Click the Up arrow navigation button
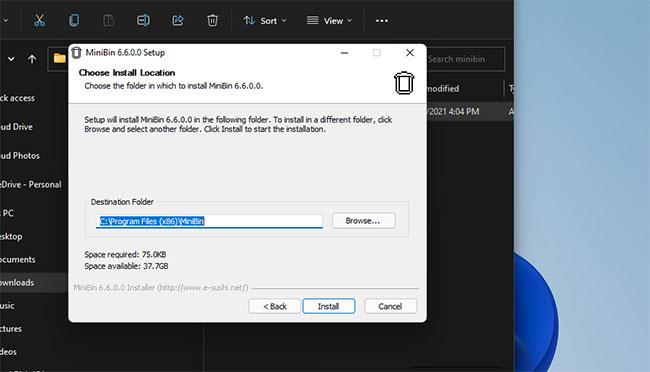The height and width of the screenshot is (372, 650). [x=32, y=59]
